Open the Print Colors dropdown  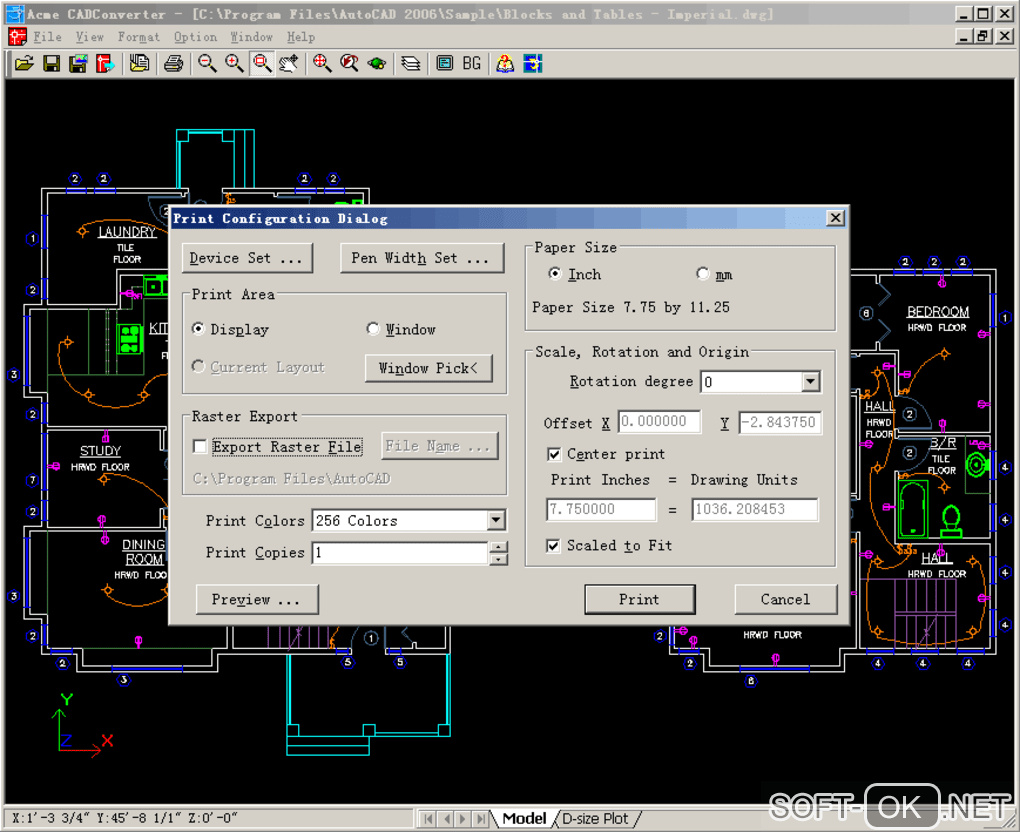pyautogui.click(x=496, y=521)
